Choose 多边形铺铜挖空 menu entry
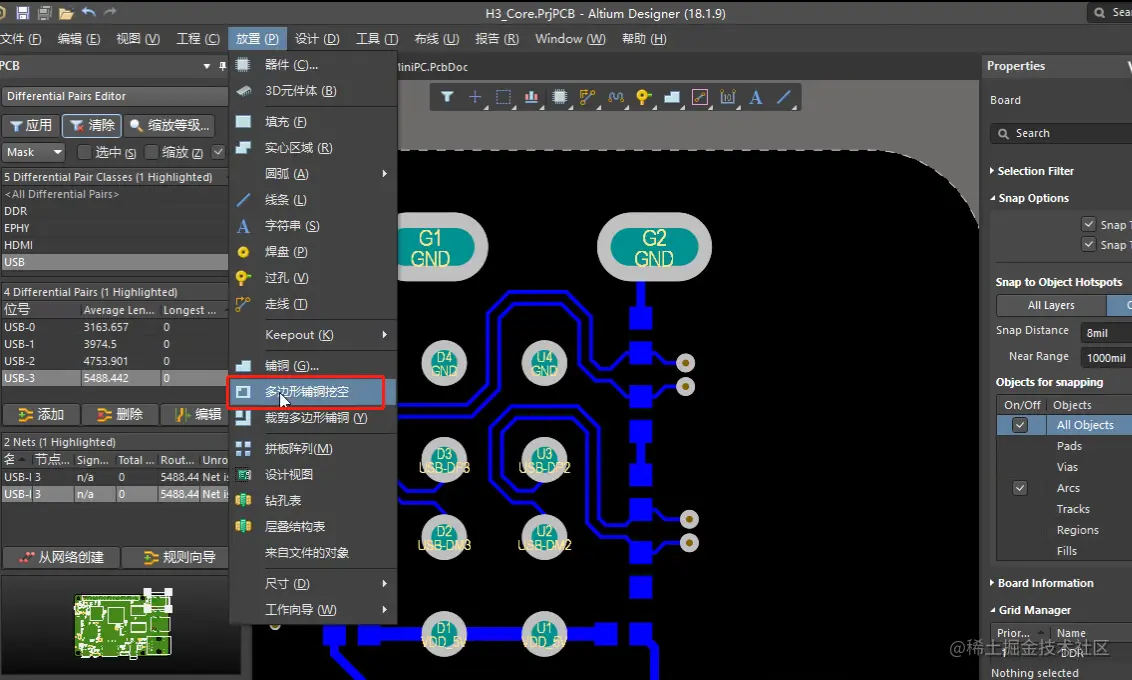Image resolution: width=1132 pixels, height=680 pixels. pyautogui.click(x=313, y=391)
